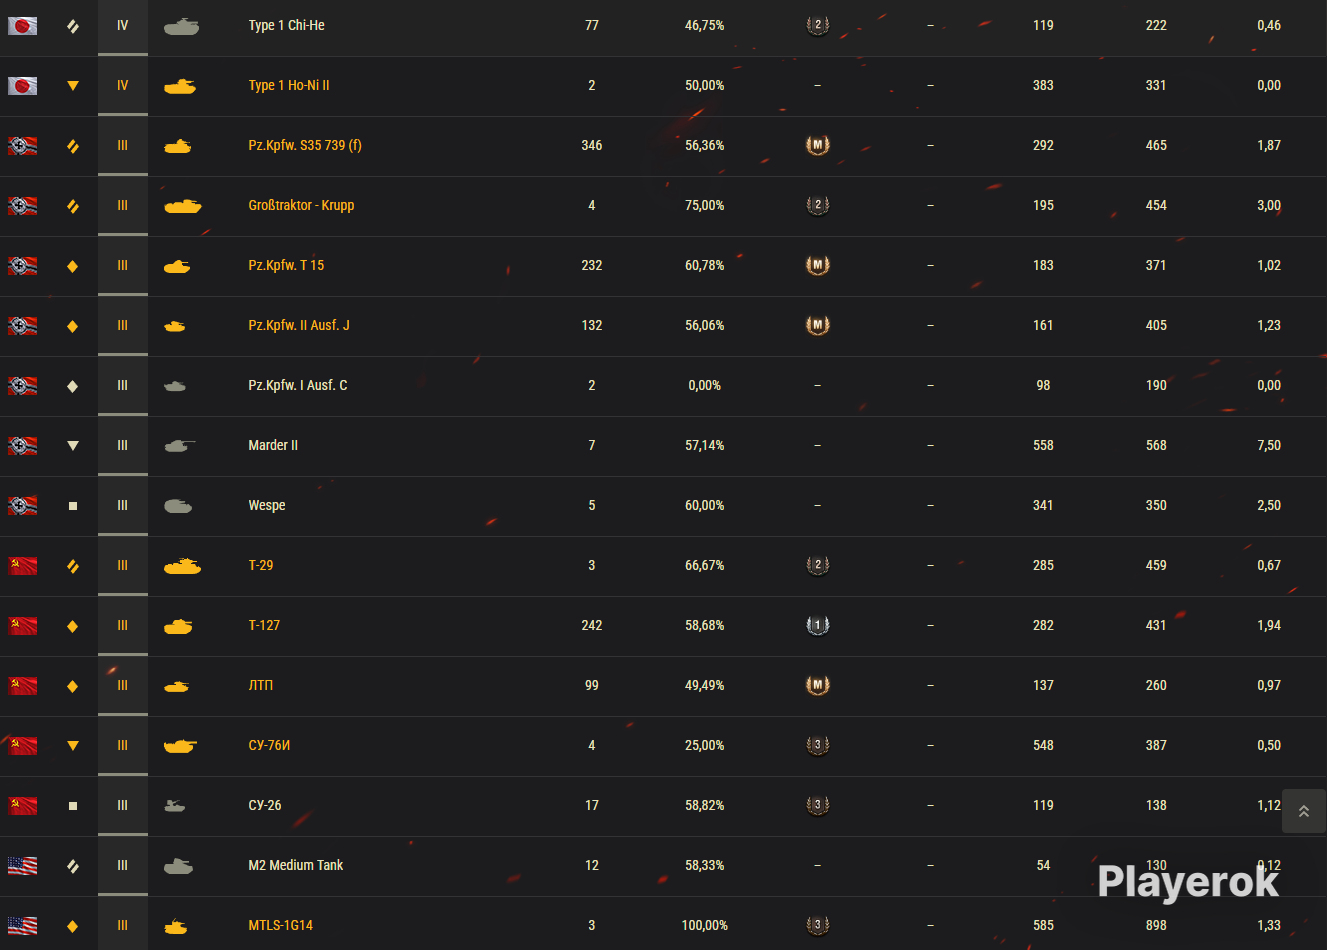The image size is (1327, 950).
Task: Select the ЛТП tank name
Action: (x=260, y=685)
